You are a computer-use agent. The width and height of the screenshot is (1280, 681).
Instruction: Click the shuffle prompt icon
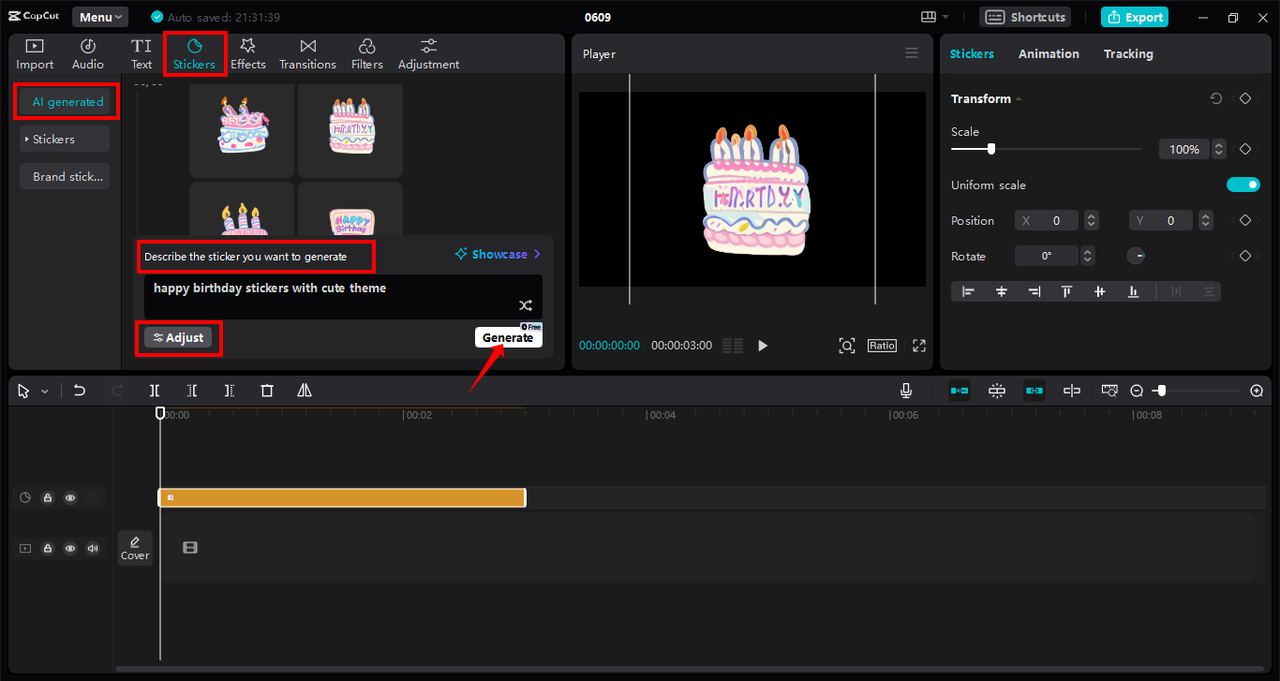coord(525,305)
